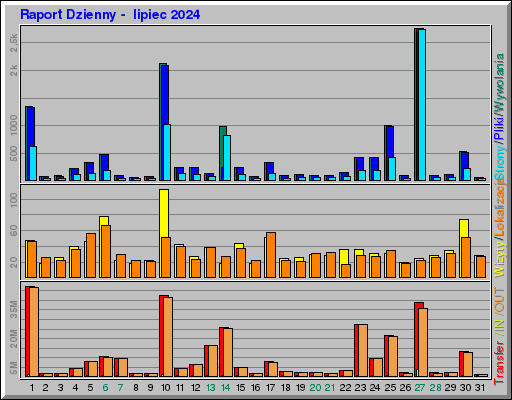
Task: Click the orange transfer bar for day 14
Action: coord(228,353)
